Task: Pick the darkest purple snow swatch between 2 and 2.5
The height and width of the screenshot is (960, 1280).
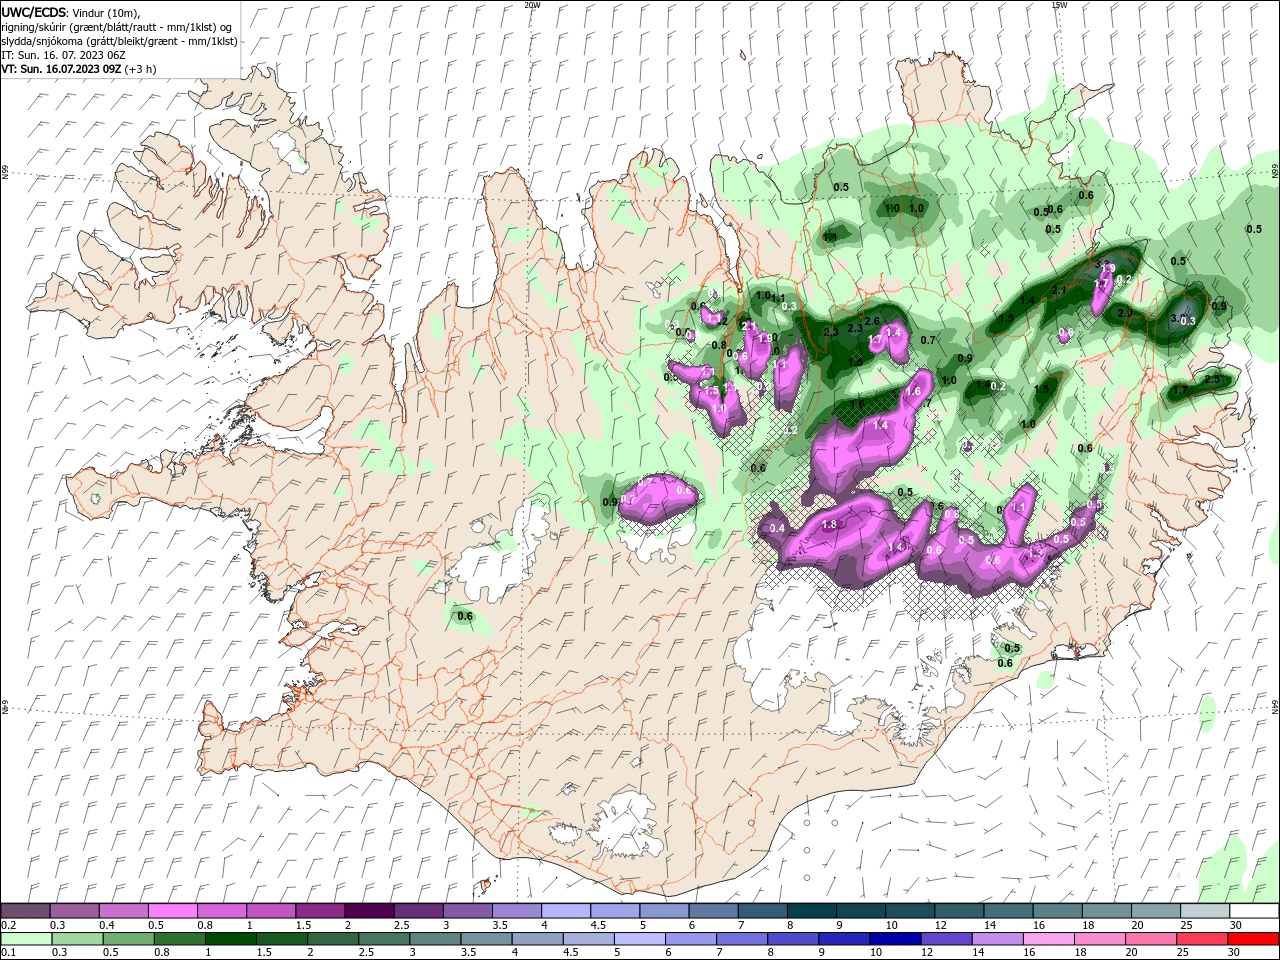Action: pyautogui.click(x=368, y=911)
